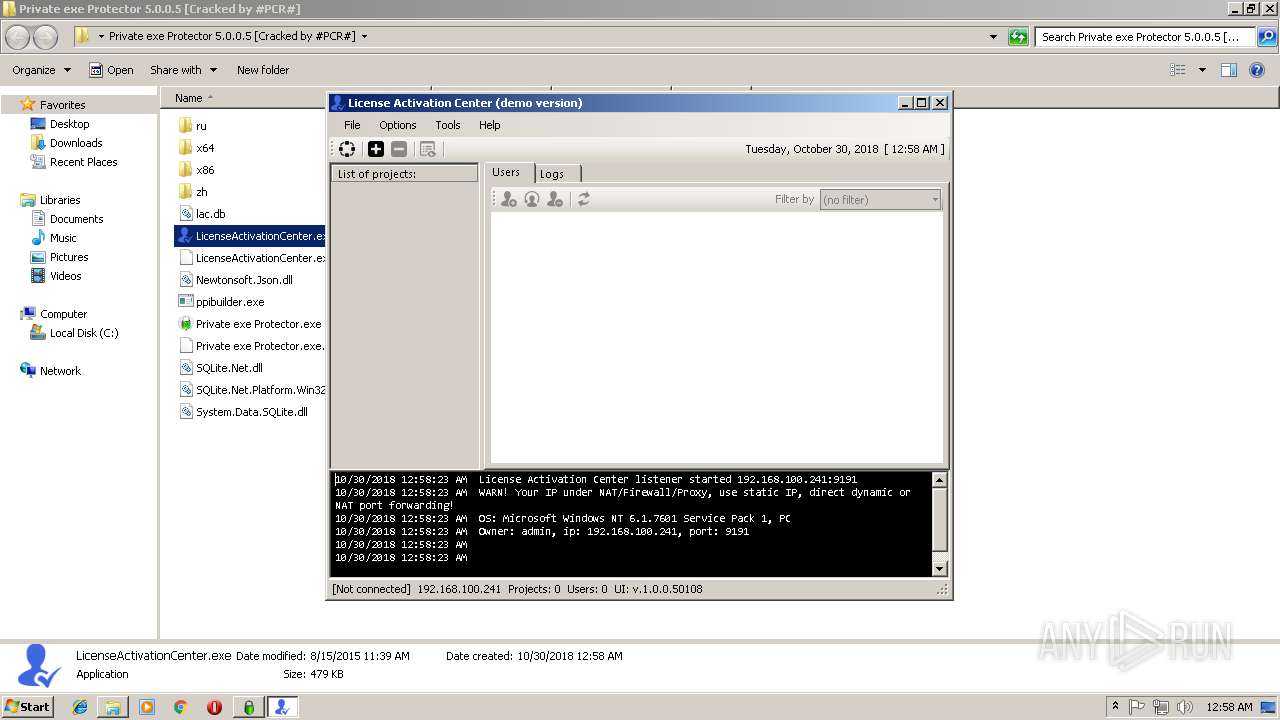Click the Private exe Protector taskbar lock icon
The image size is (1280, 720).
tap(249, 707)
